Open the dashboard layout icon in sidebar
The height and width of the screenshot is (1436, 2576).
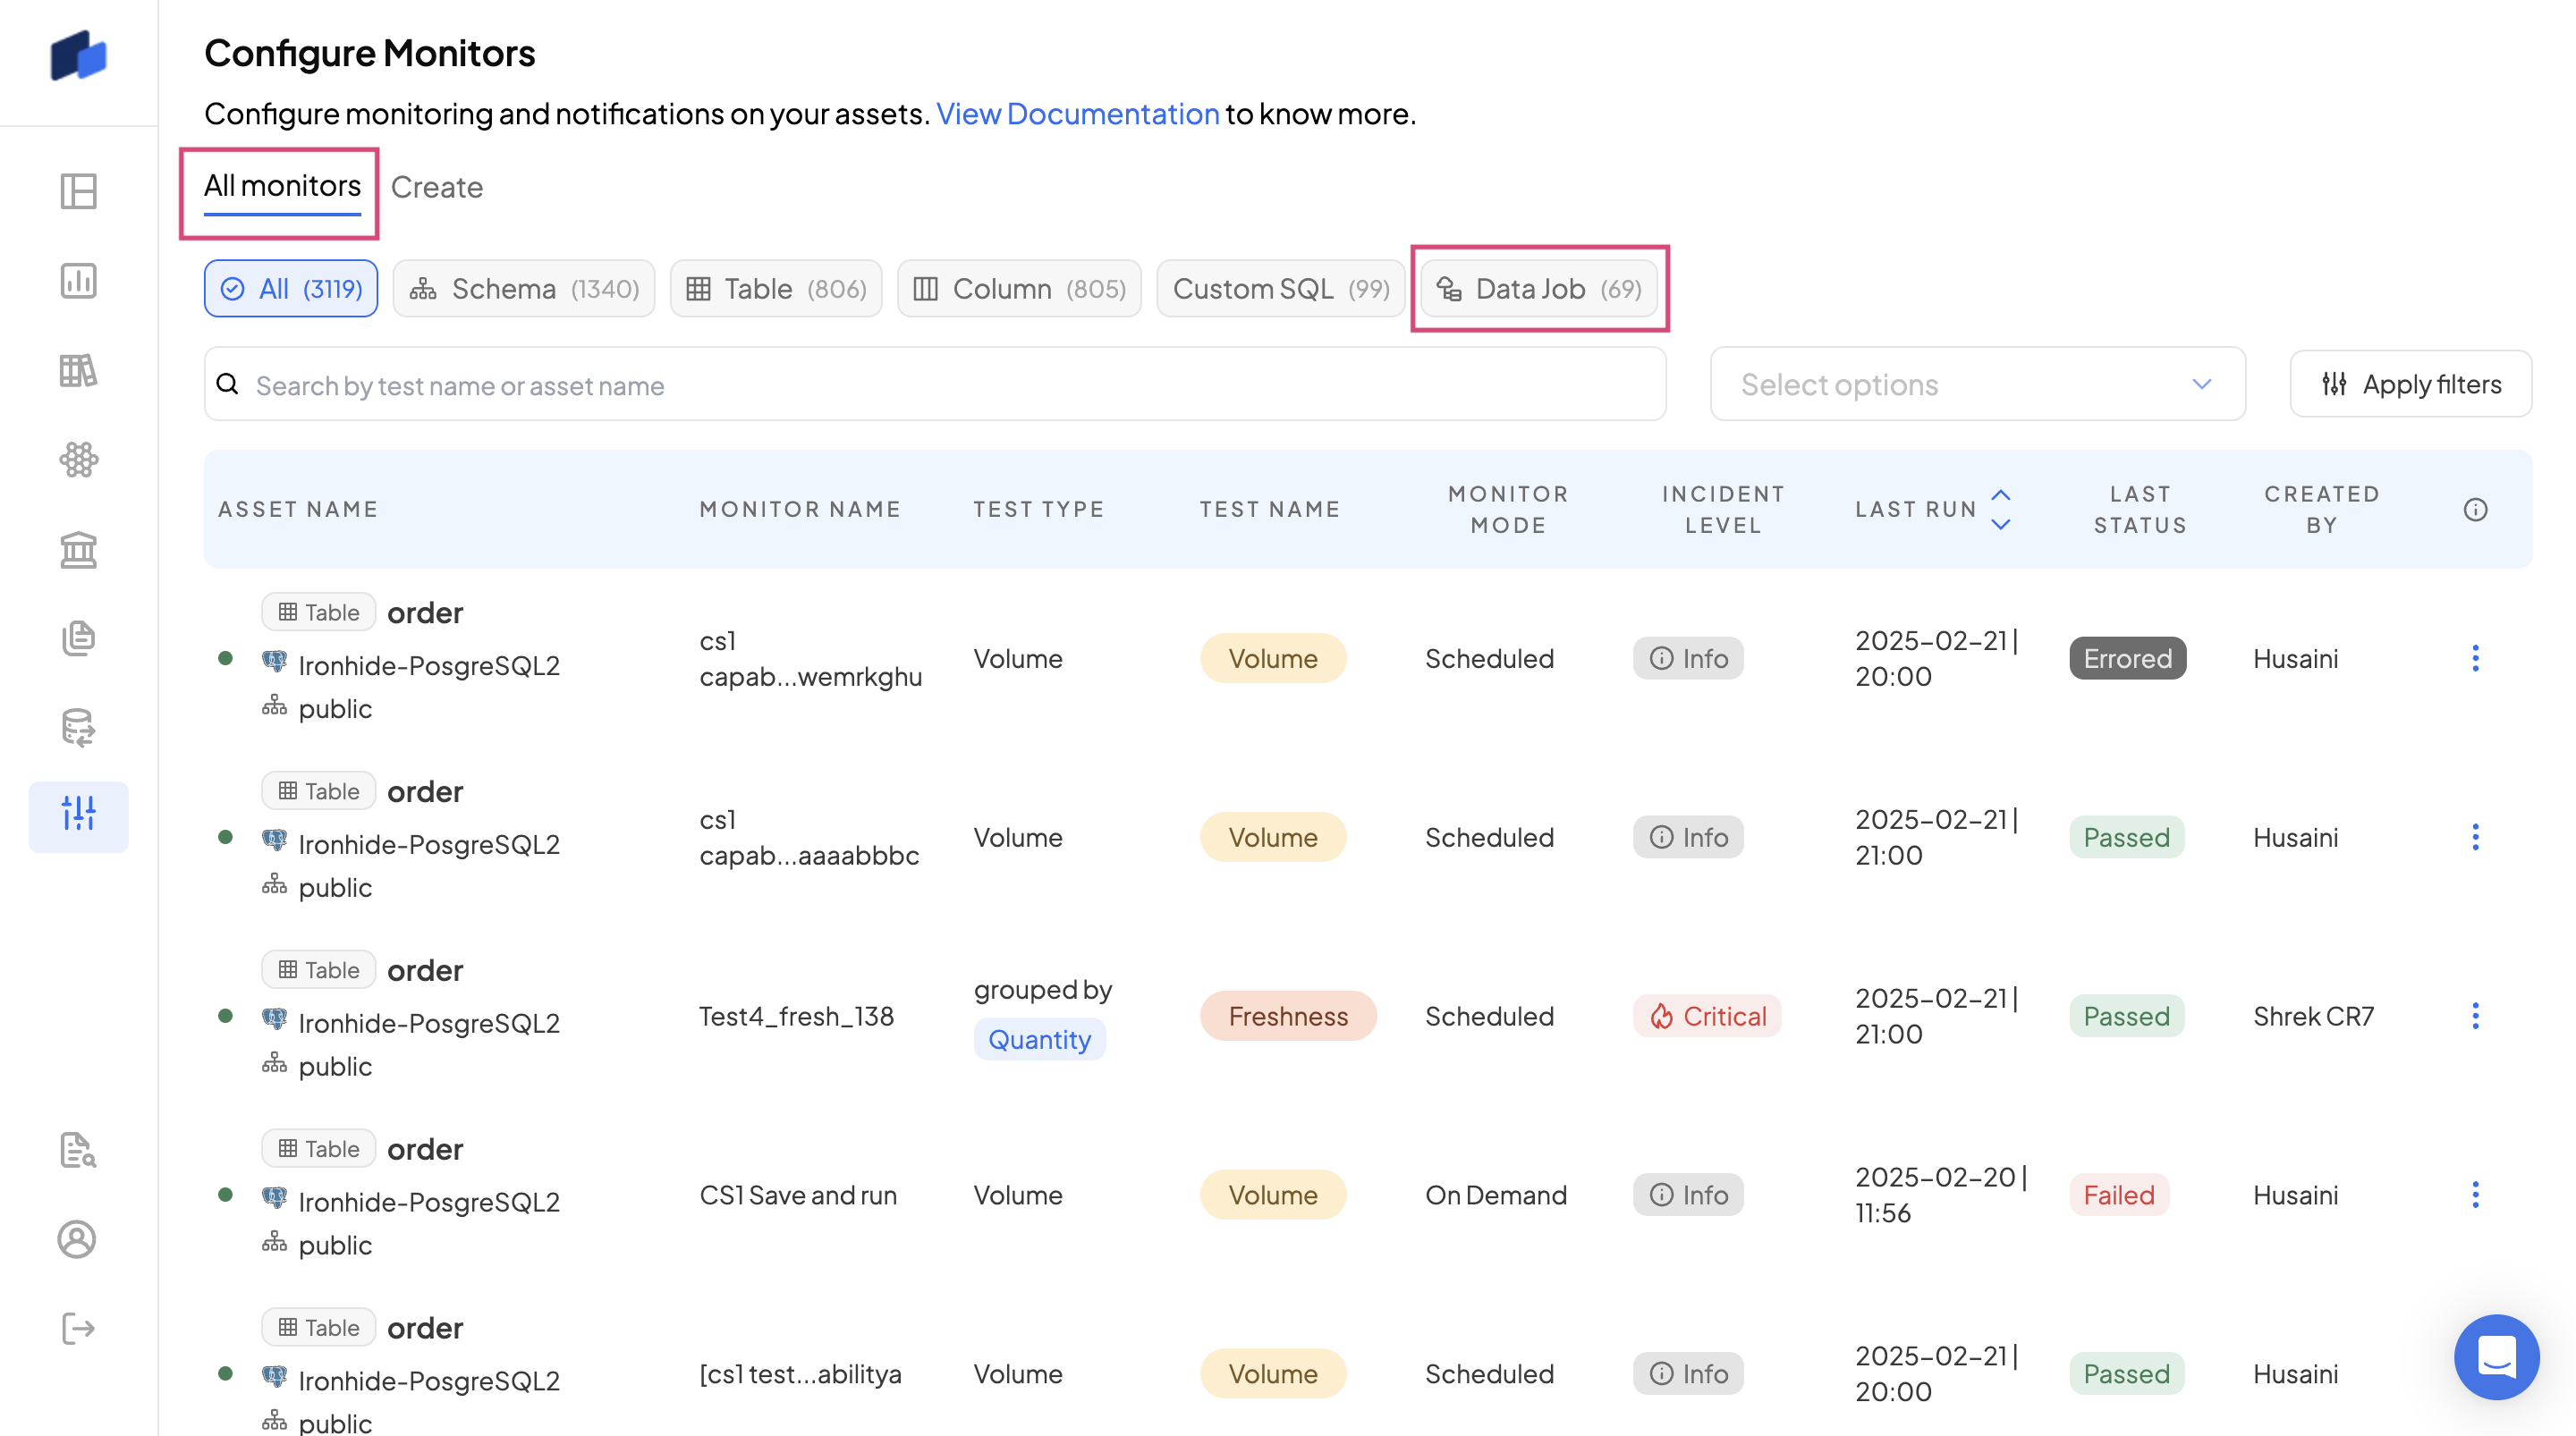(x=78, y=191)
